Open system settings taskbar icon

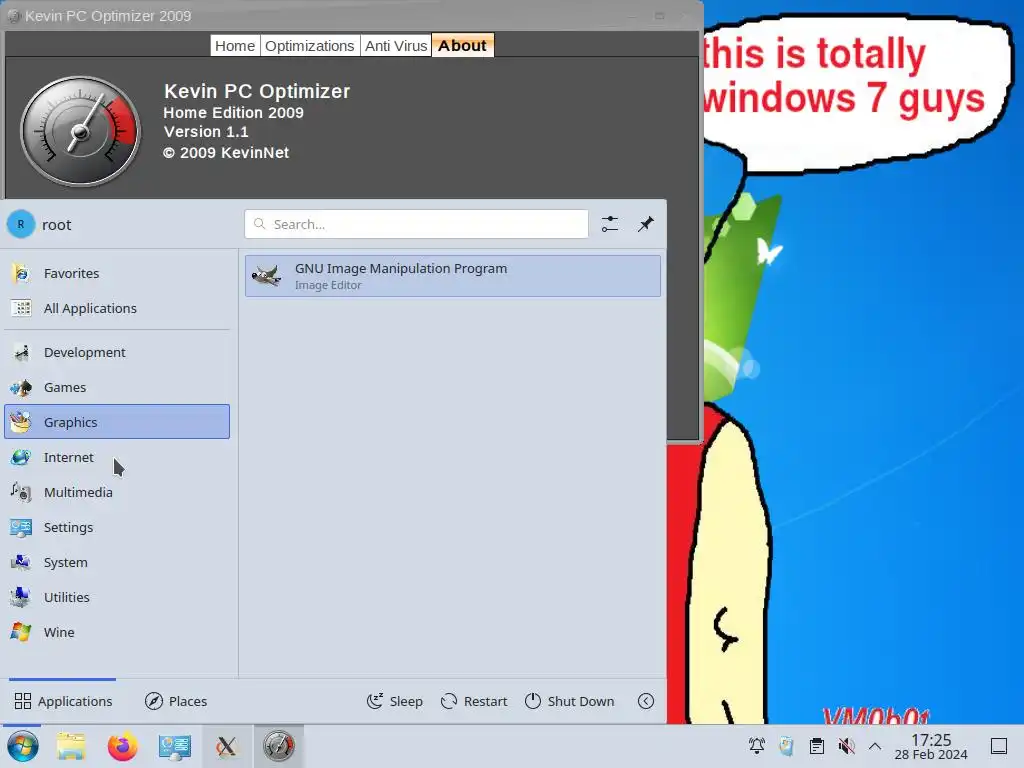(174, 746)
